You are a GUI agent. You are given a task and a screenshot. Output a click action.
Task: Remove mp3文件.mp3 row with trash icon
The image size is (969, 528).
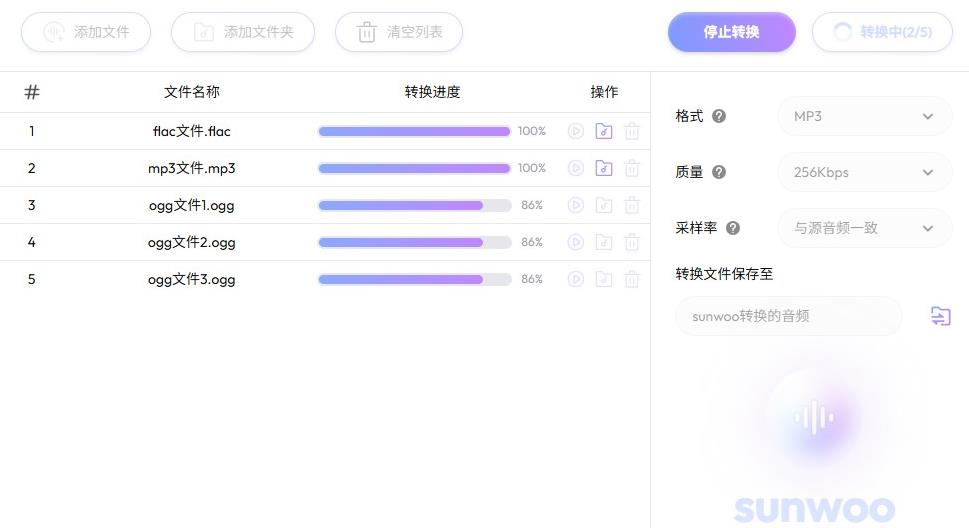[x=632, y=168]
